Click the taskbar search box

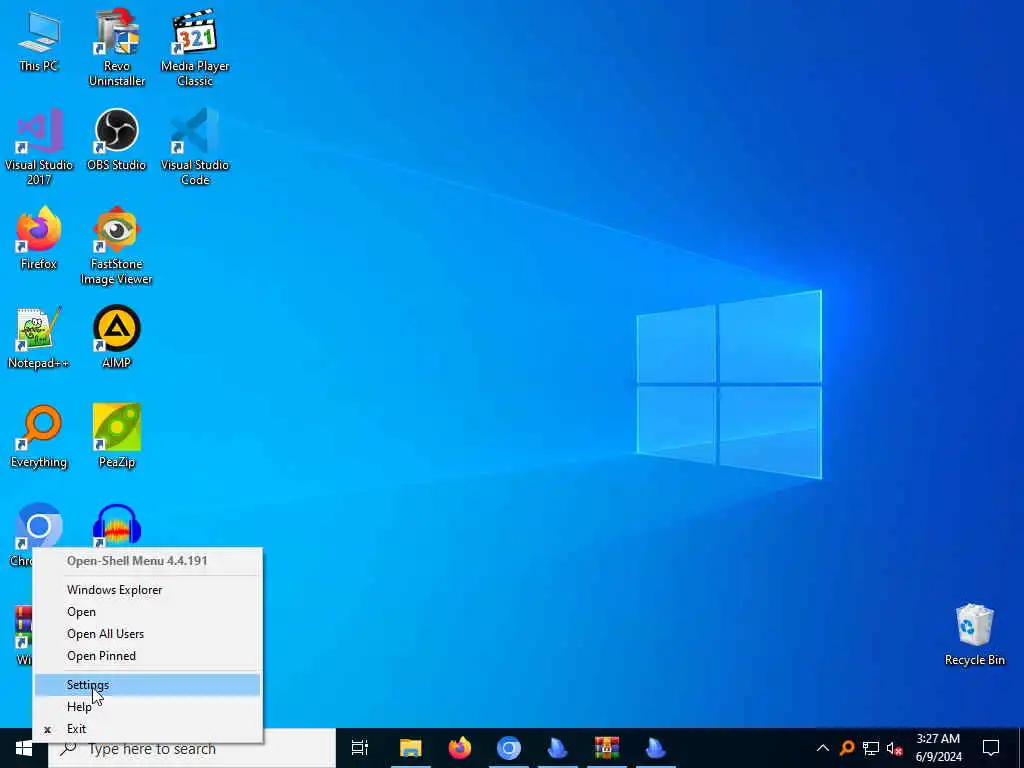[x=192, y=748]
